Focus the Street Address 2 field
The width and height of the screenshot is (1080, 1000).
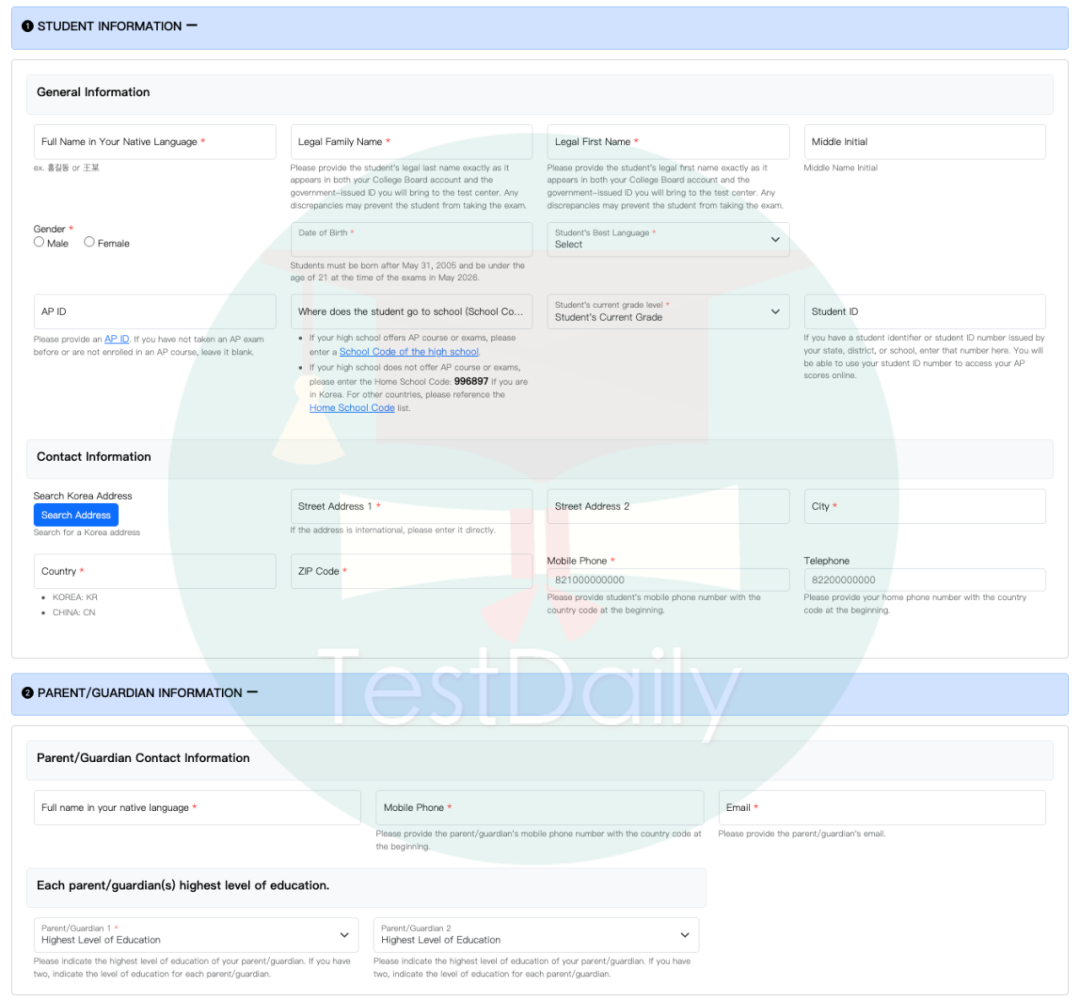[x=668, y=506]
